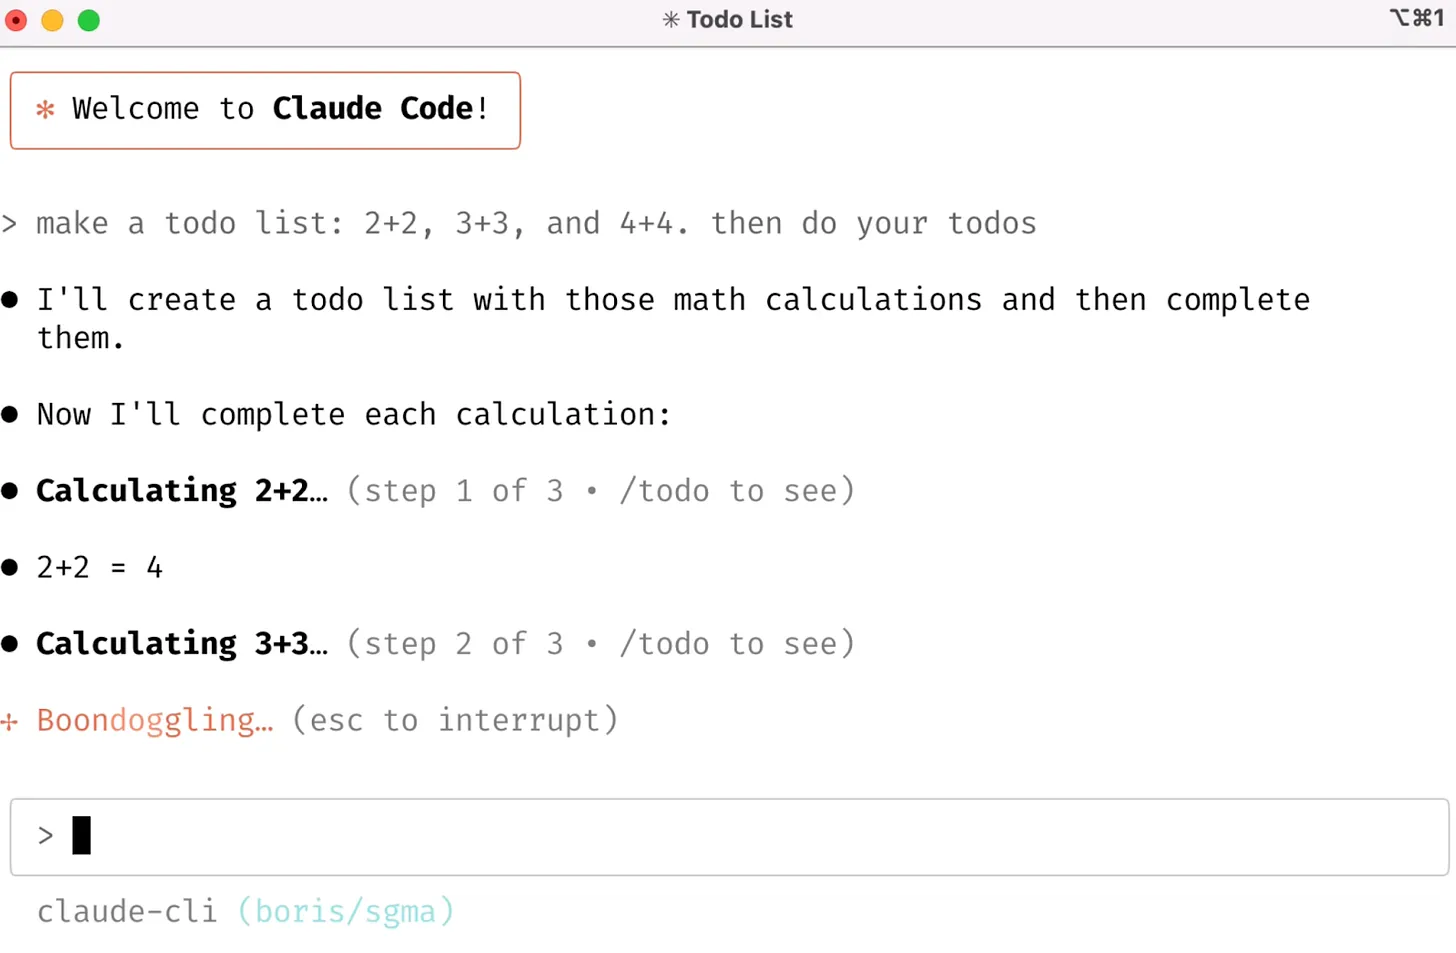Click the 'Todo List' window title
Image resolution: width=1456 pixels, height=953 pixels.
pyautogui.click(x=740, y=19)
